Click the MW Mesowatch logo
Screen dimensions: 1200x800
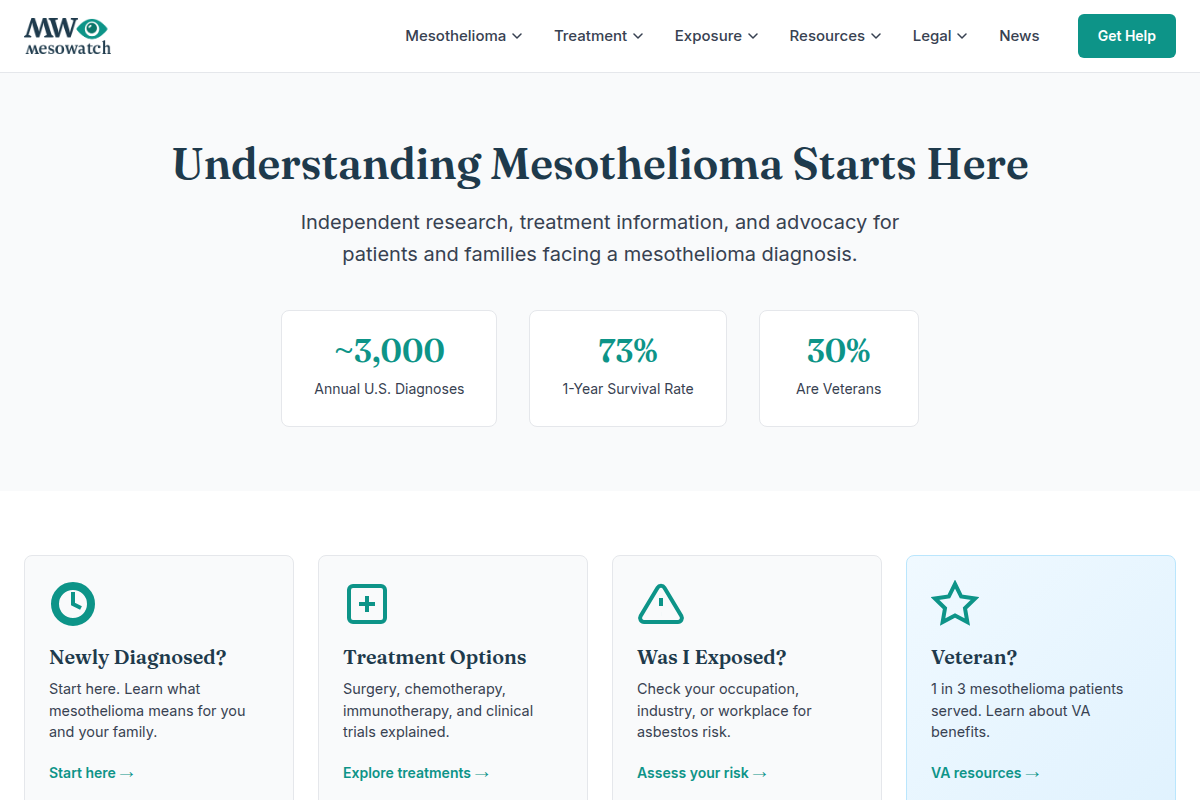67,36
